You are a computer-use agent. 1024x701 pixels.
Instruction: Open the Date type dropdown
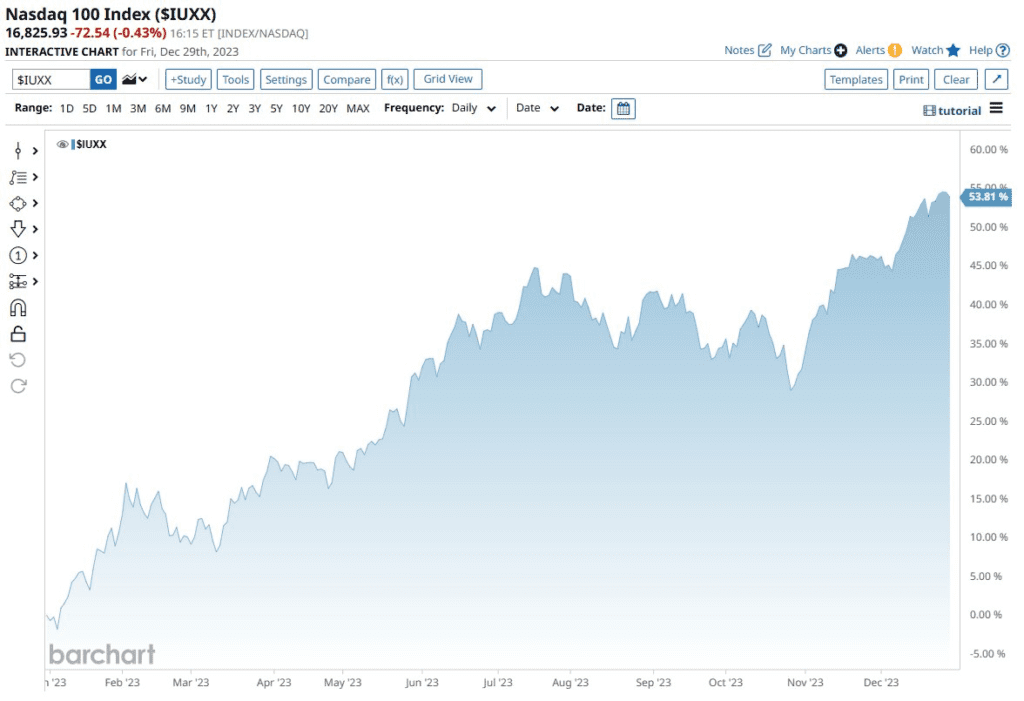pos(537,108)
